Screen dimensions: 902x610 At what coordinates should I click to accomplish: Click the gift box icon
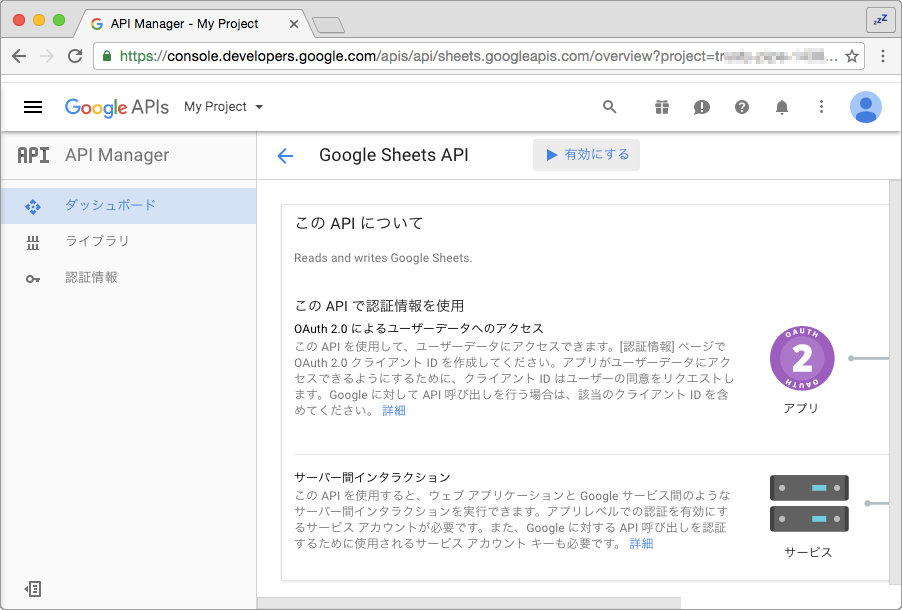[662, 107]
